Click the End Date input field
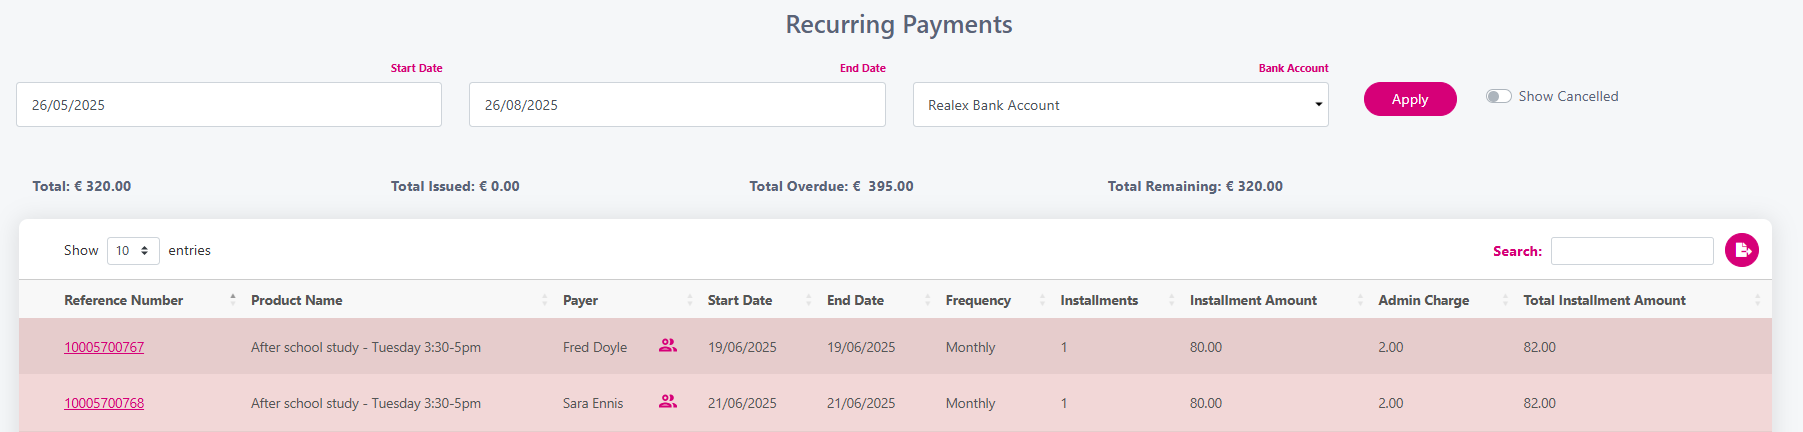Screen dimensions: 1803x432 tap(677, 105)
